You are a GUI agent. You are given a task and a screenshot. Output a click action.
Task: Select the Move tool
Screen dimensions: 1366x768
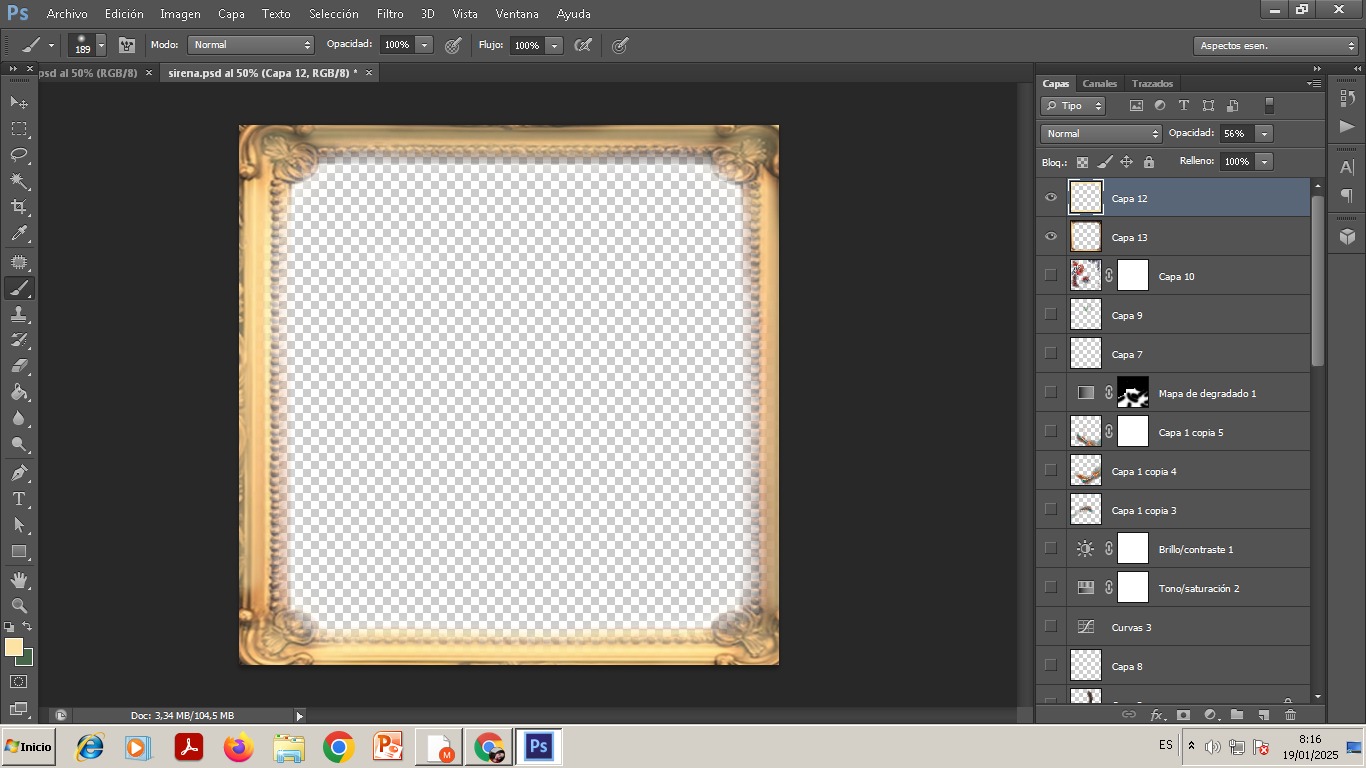click(x=19, y=102)
